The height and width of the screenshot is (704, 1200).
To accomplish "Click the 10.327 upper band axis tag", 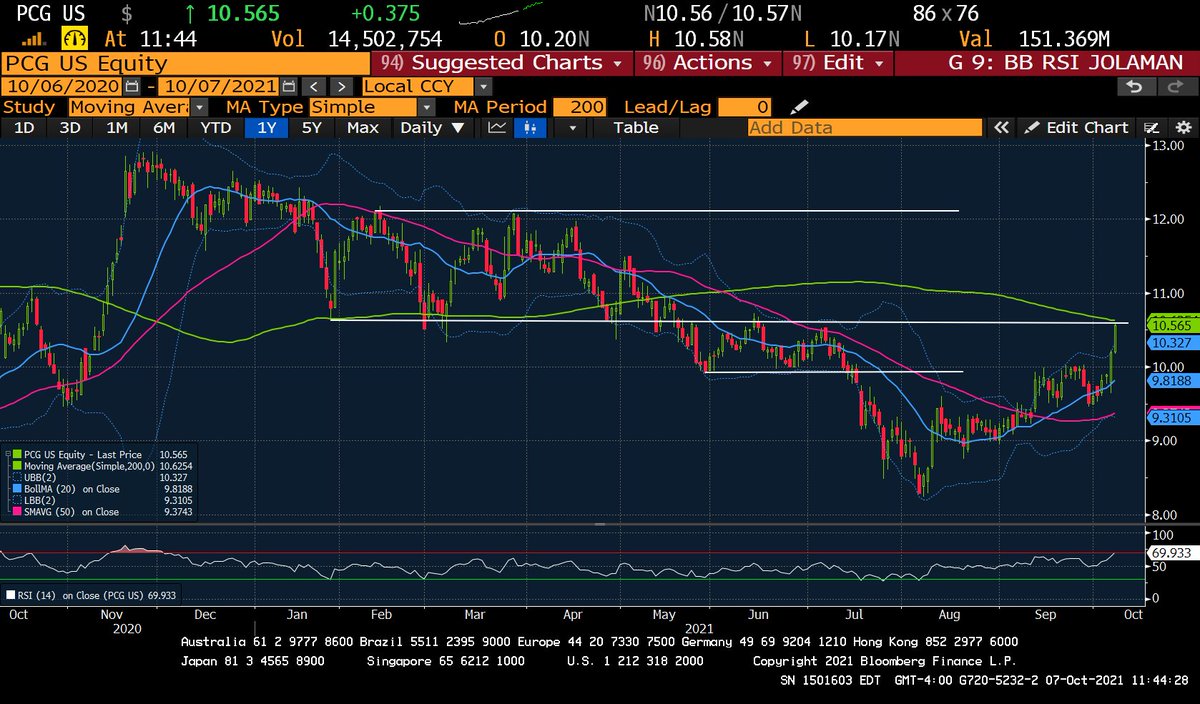I will pyautogui.click(x=1173, y=342).
